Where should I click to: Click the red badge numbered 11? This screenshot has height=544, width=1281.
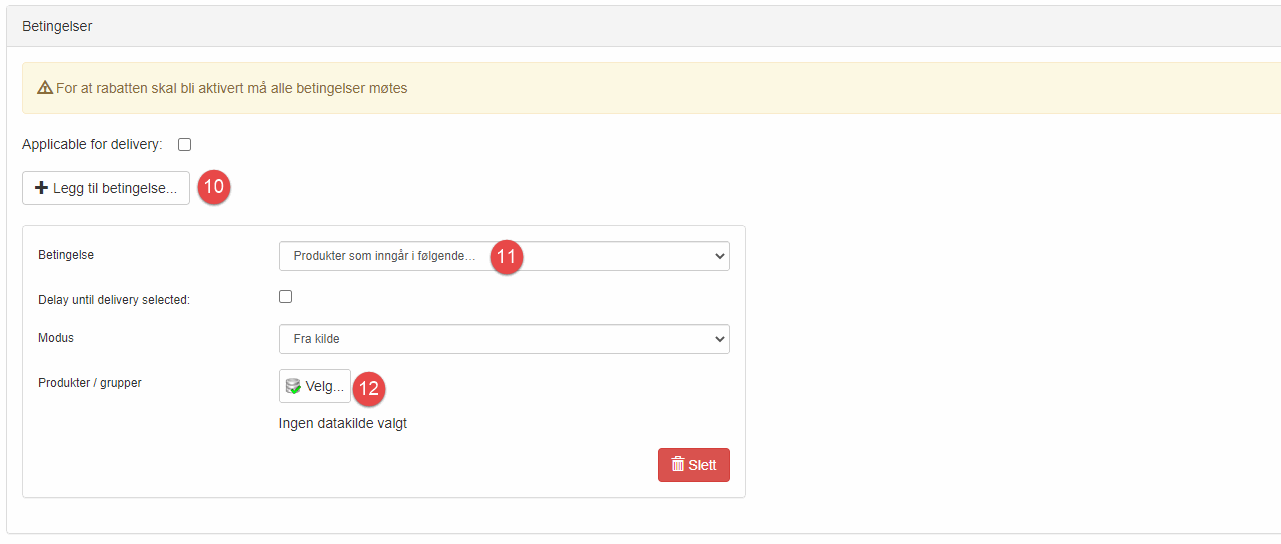(507, 257)
